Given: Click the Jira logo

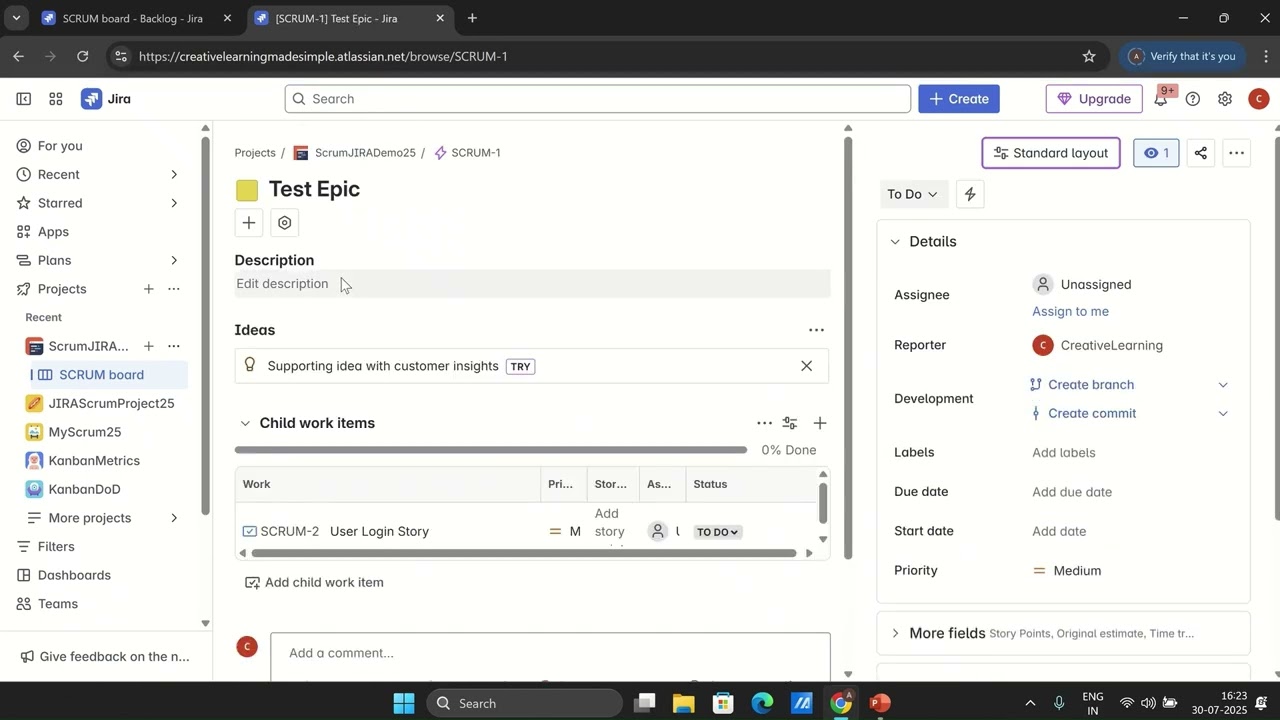Looking at the screenshot, I should 106,99.
